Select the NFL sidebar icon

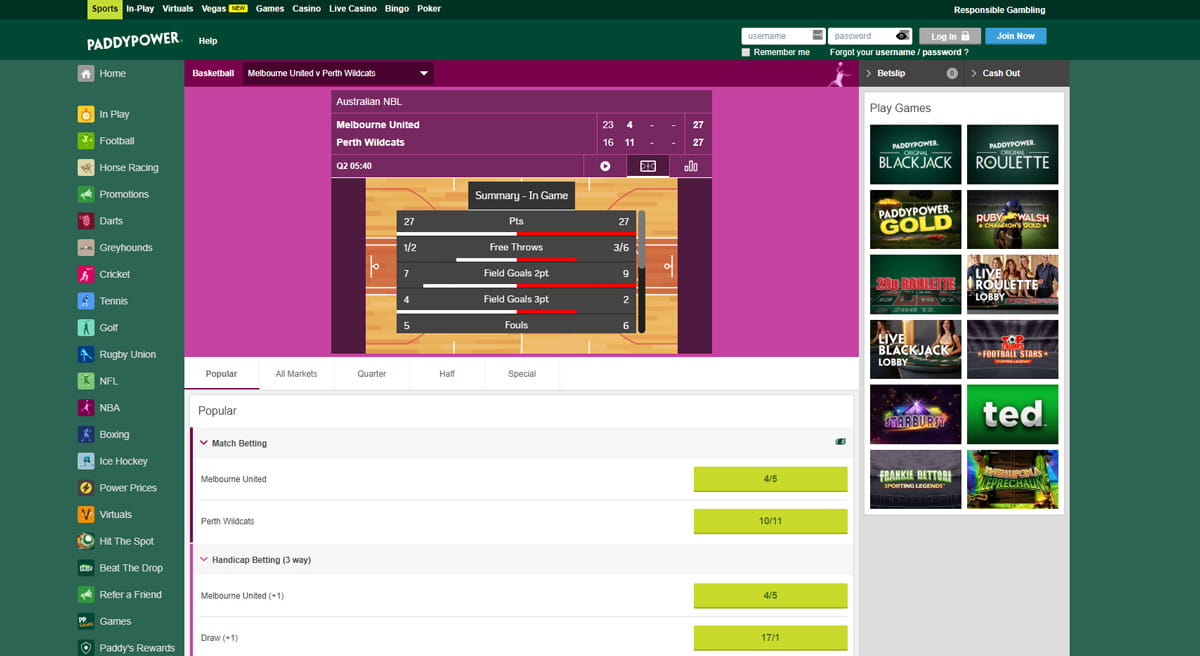[86, 381]
